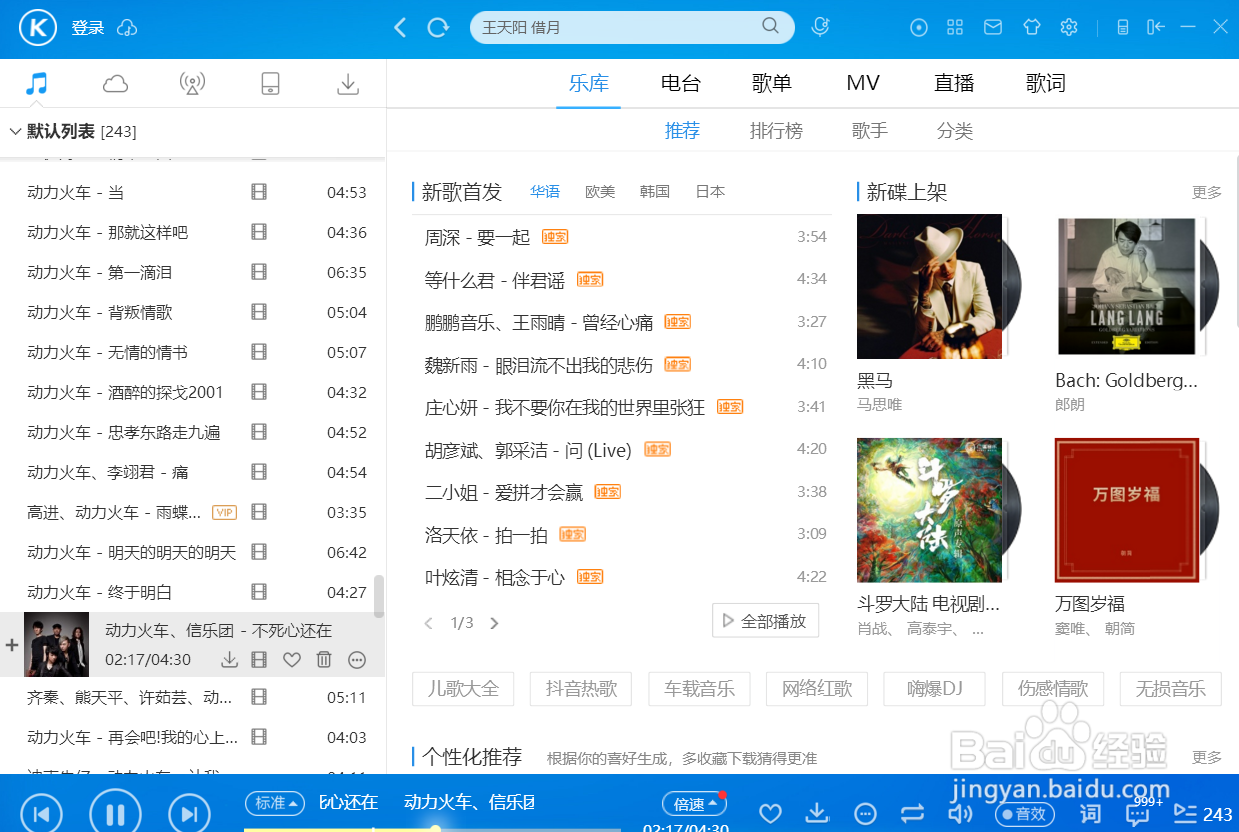Switch to the 电台 tab

coord(681,83)
